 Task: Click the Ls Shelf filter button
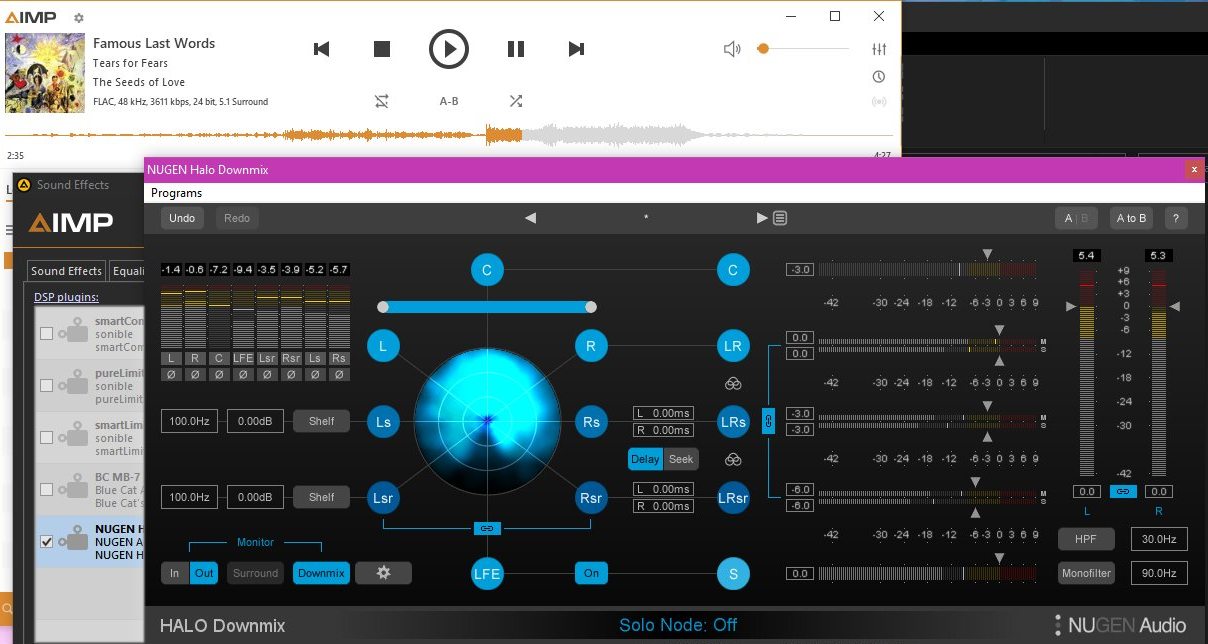321,421
